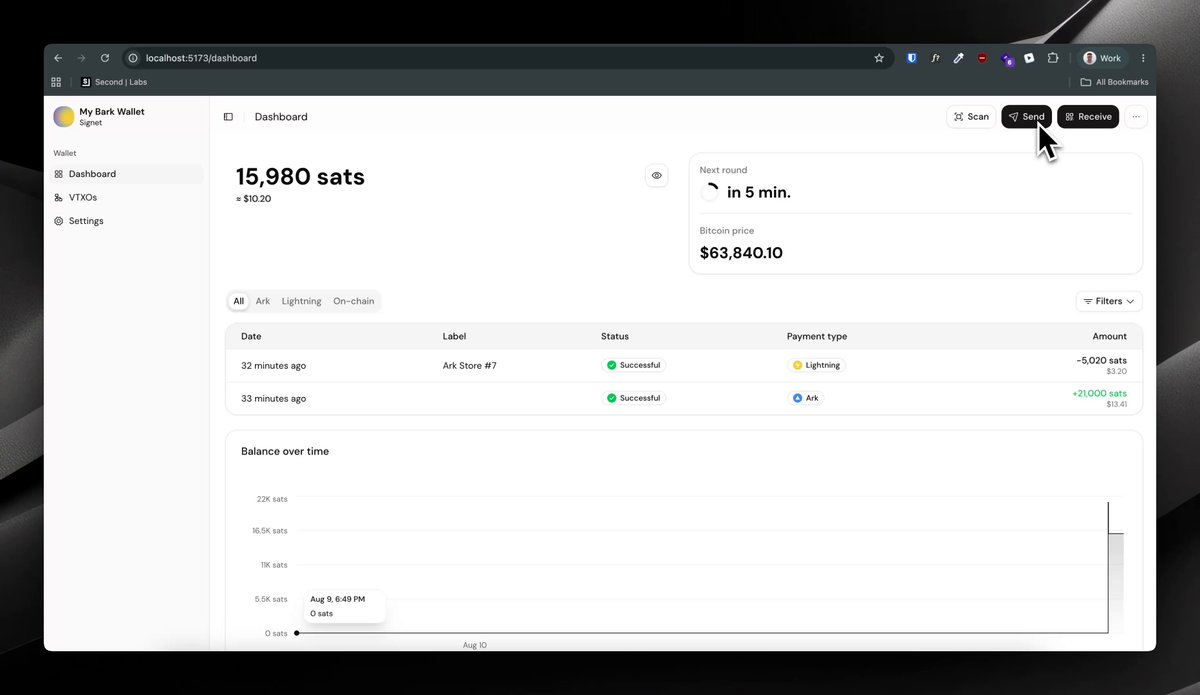Open the browser extensions puzzle icon
This screenshot has width=1200, height=695.
pyautogui.click(x=1053, y=58)
